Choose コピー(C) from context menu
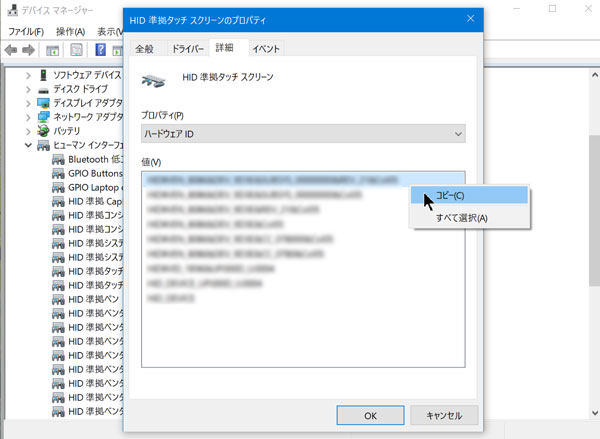The image size is (600, 439). click(x=450, y=195)
